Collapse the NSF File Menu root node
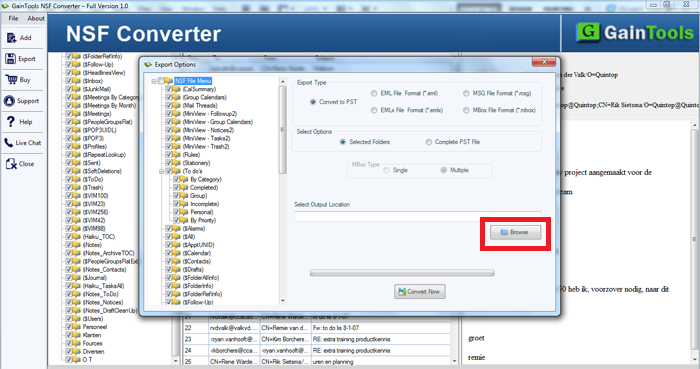The image size is (700, 369). pyautogui.click(x=154, y=81)
